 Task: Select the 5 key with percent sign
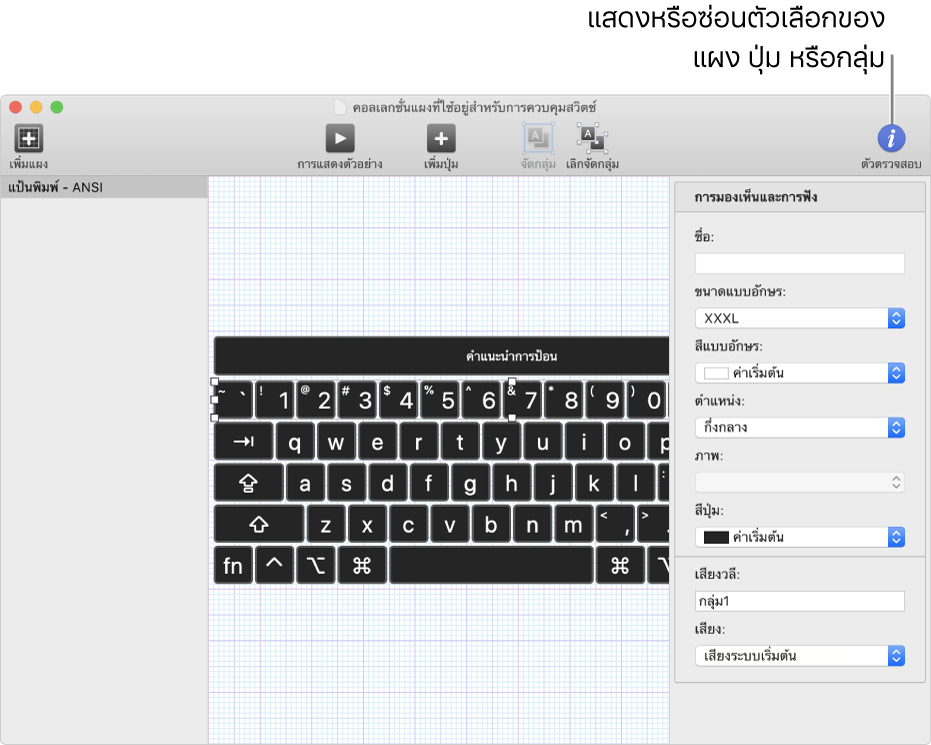(439, 400)
